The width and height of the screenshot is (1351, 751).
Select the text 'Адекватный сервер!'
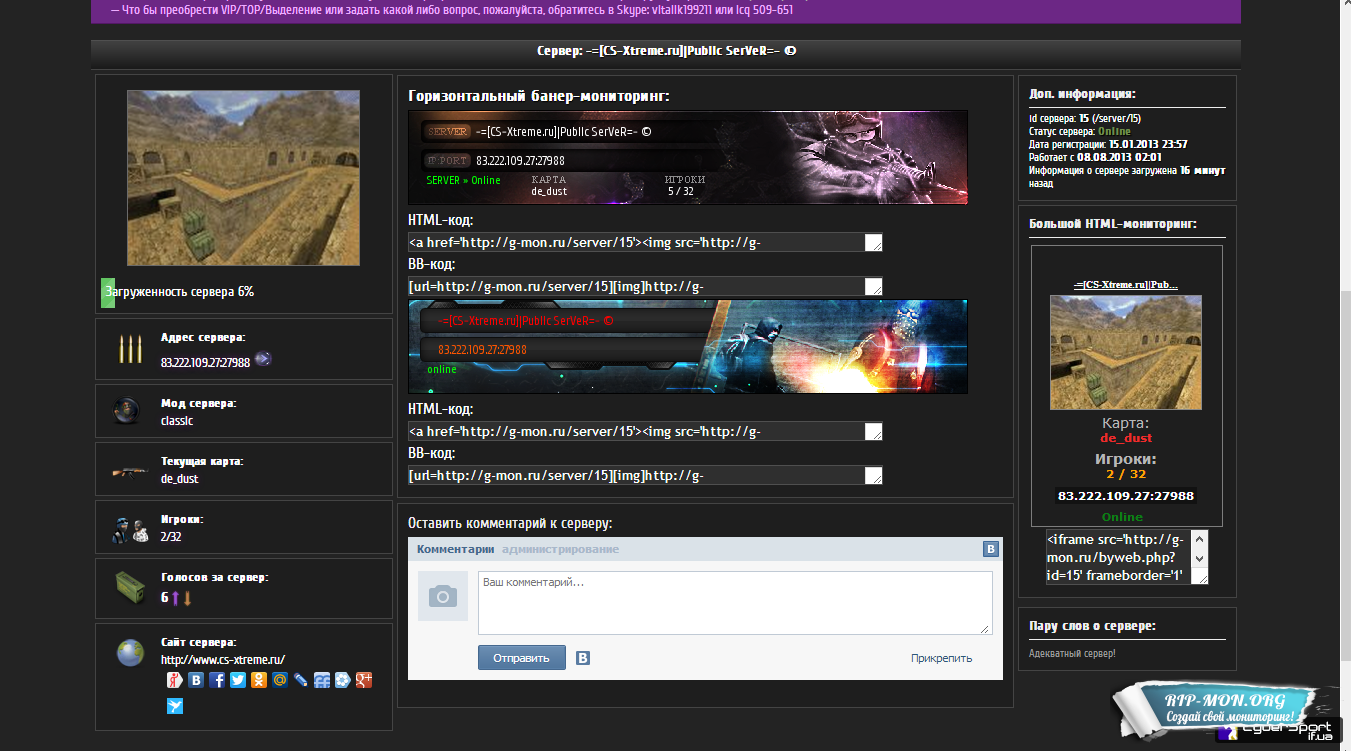tap(1072, 653)
